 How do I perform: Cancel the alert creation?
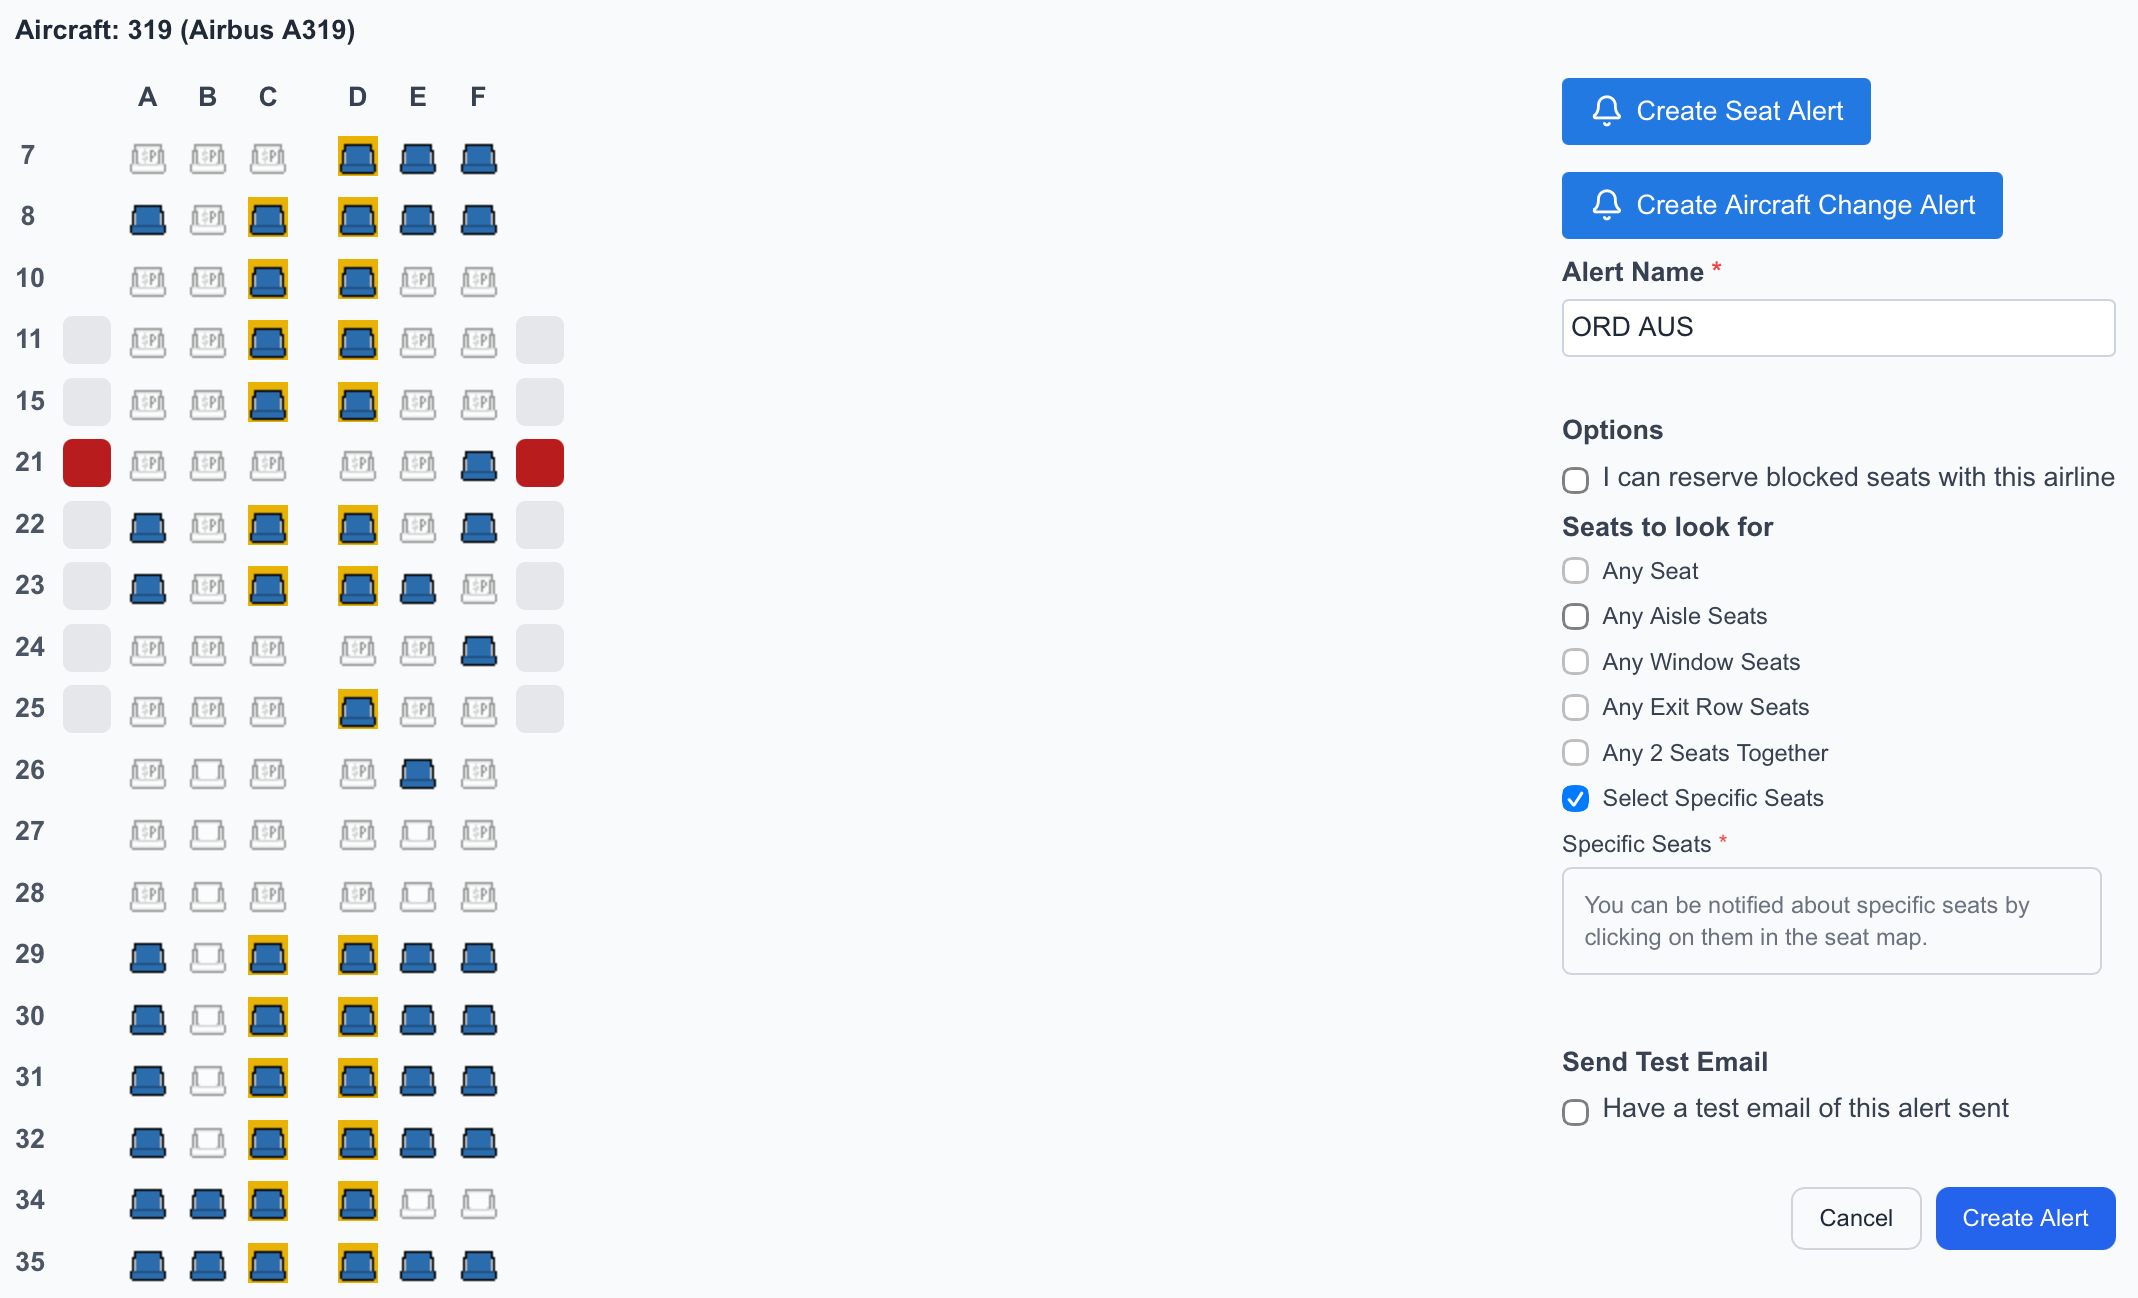tap(1856, 1218)
